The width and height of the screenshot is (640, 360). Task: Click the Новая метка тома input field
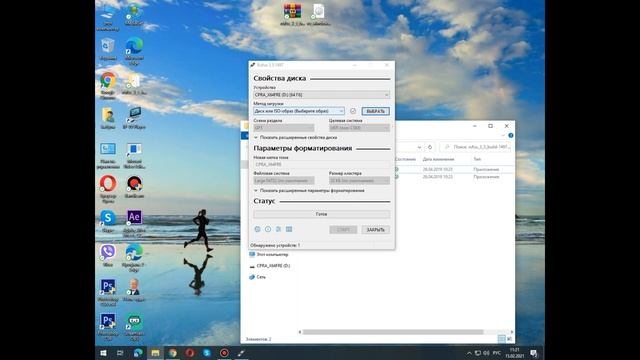pyautogui.click(x=322, y=164)
